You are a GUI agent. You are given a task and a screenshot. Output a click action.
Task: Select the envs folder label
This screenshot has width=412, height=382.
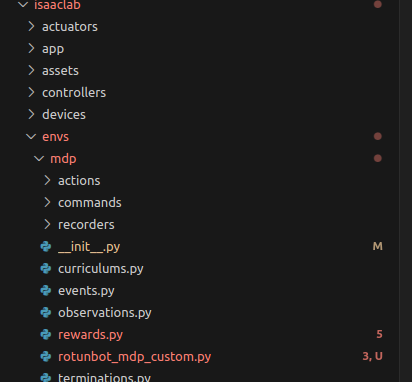point(55,137)
